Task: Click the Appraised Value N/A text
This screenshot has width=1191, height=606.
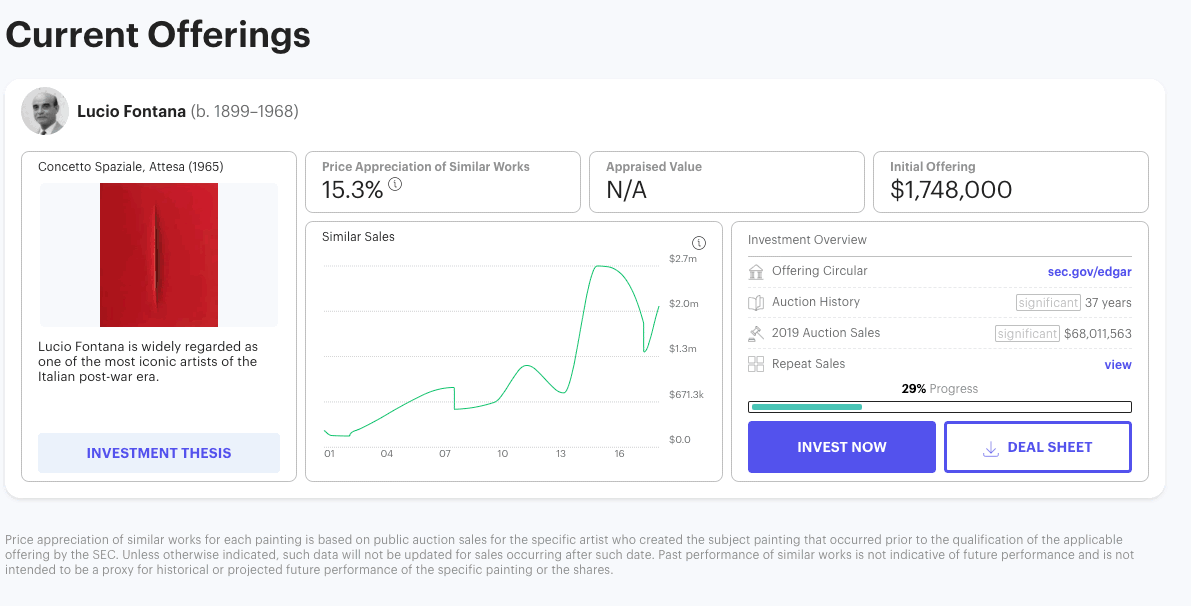Action: (x=627, y=190)
